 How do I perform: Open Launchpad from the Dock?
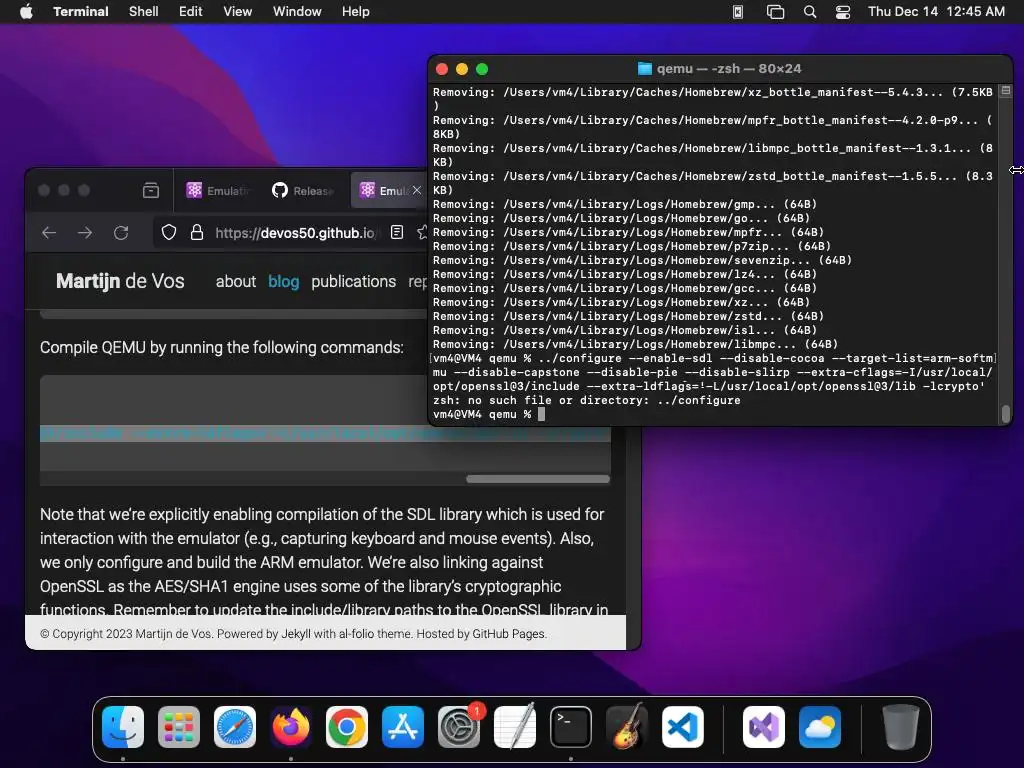[x=179, y=727]
